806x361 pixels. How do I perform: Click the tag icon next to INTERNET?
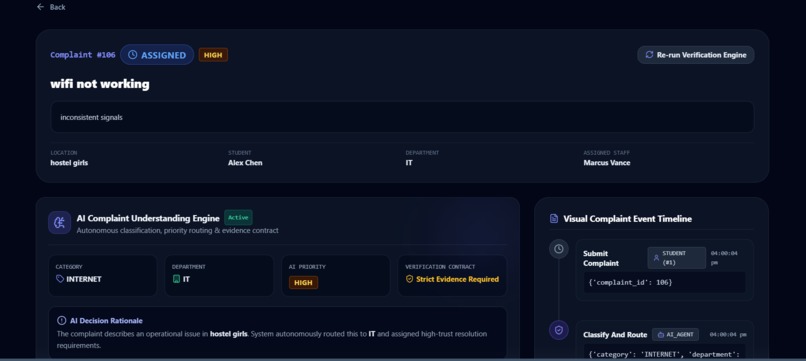[60, 279]
